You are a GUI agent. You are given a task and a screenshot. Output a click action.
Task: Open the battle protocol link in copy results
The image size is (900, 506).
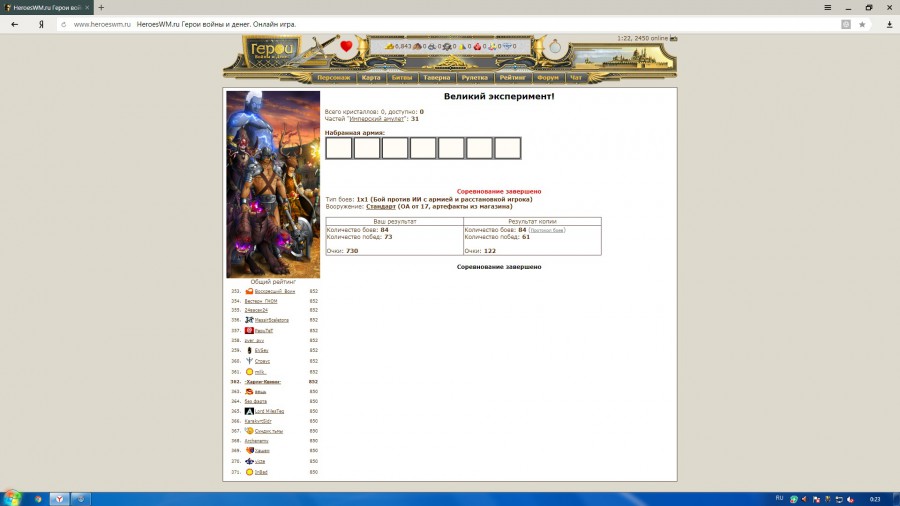[546, 230]
